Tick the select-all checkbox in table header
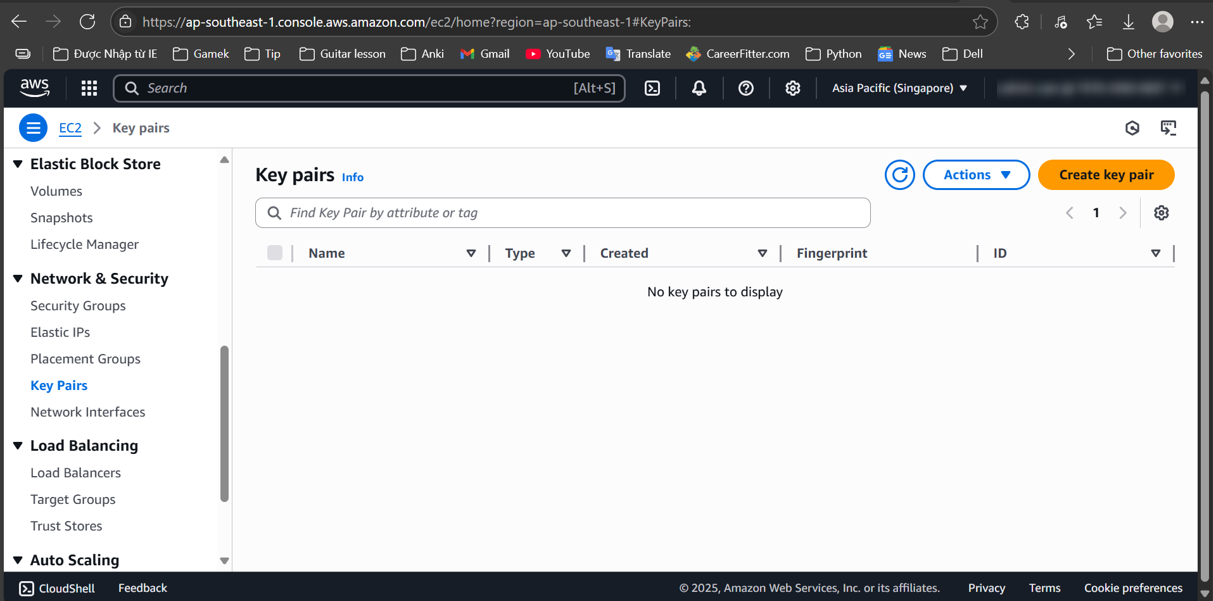The height and width of the screenshot is (601, 1213). click(x=275, y=253)
